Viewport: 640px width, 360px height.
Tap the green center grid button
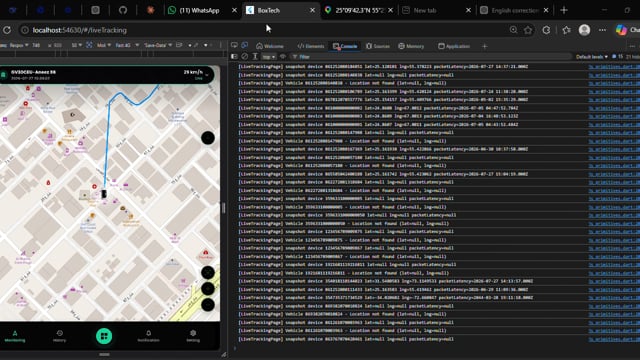[104, 336]
